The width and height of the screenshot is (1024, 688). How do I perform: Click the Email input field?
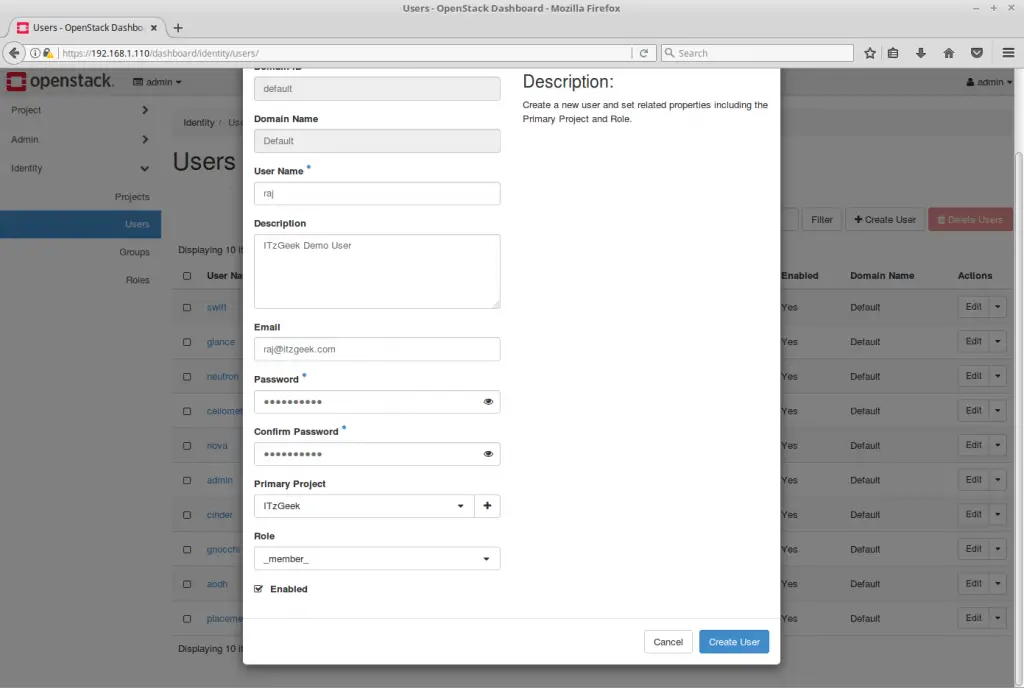(377, 349)
